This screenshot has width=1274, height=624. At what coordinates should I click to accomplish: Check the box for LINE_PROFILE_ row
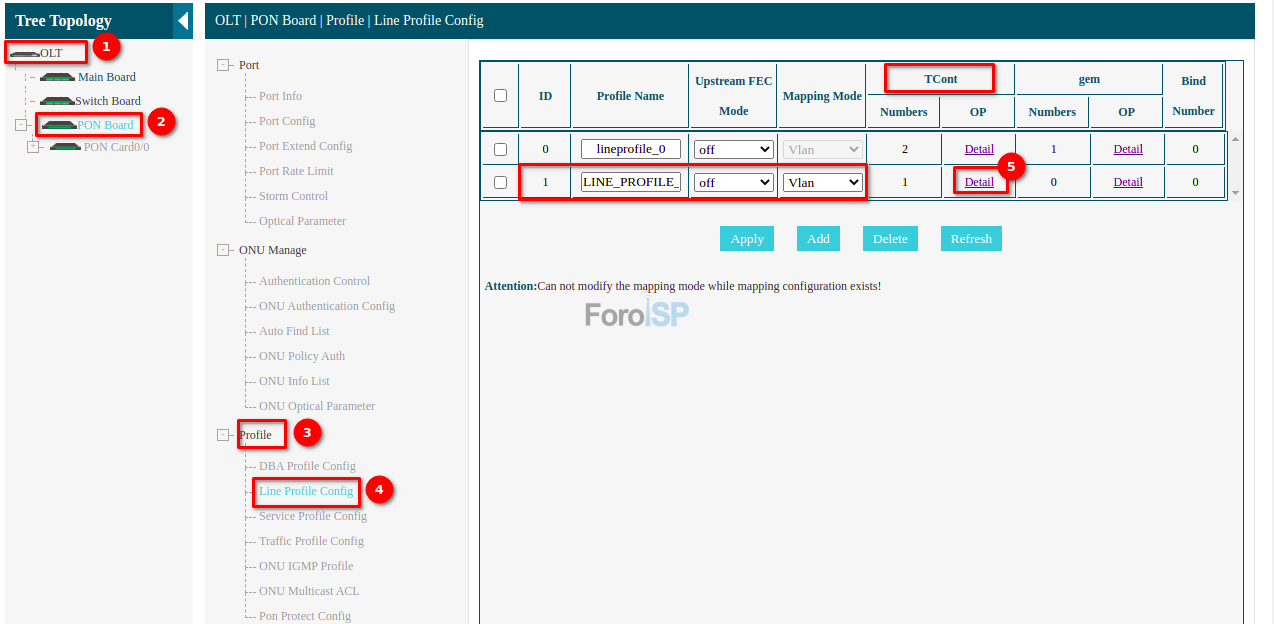[x=501, y=183]
